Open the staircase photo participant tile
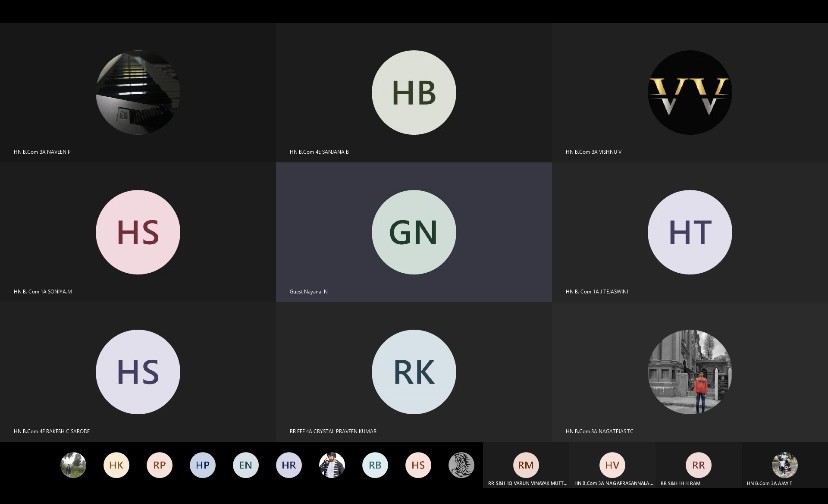 pos(138,92)
